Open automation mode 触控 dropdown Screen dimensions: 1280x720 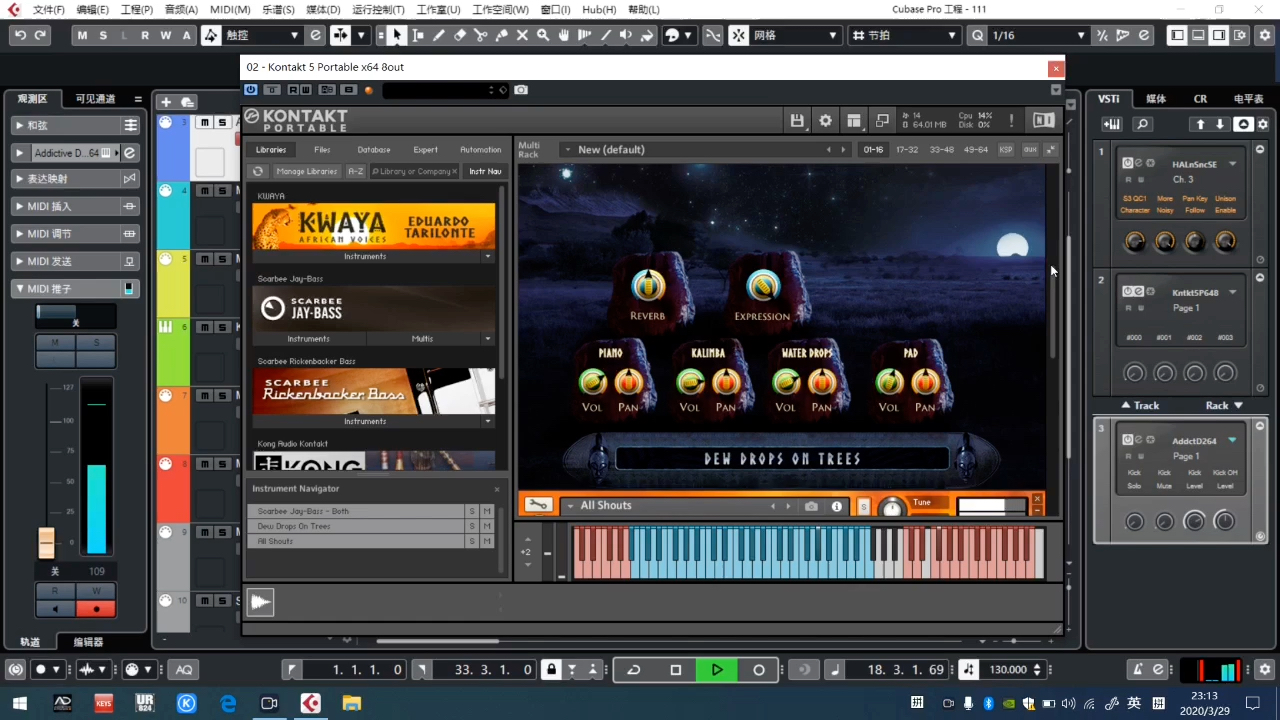pos(263,35)
